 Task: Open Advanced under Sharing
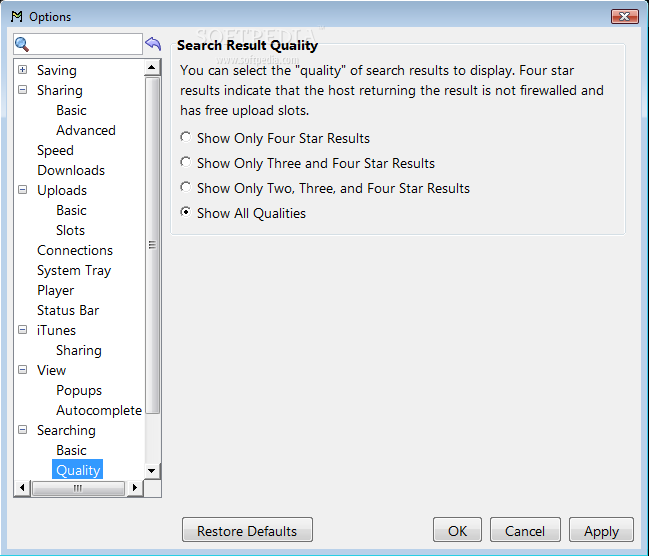coord(86,130)
